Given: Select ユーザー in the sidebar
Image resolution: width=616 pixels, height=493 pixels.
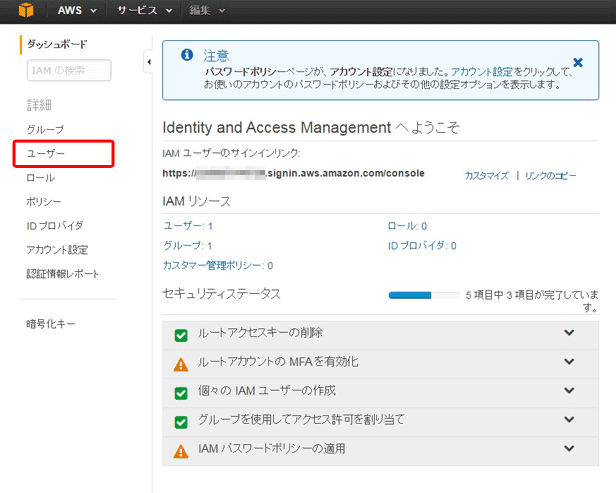Looking at the screenshot, I should (46, 154).
